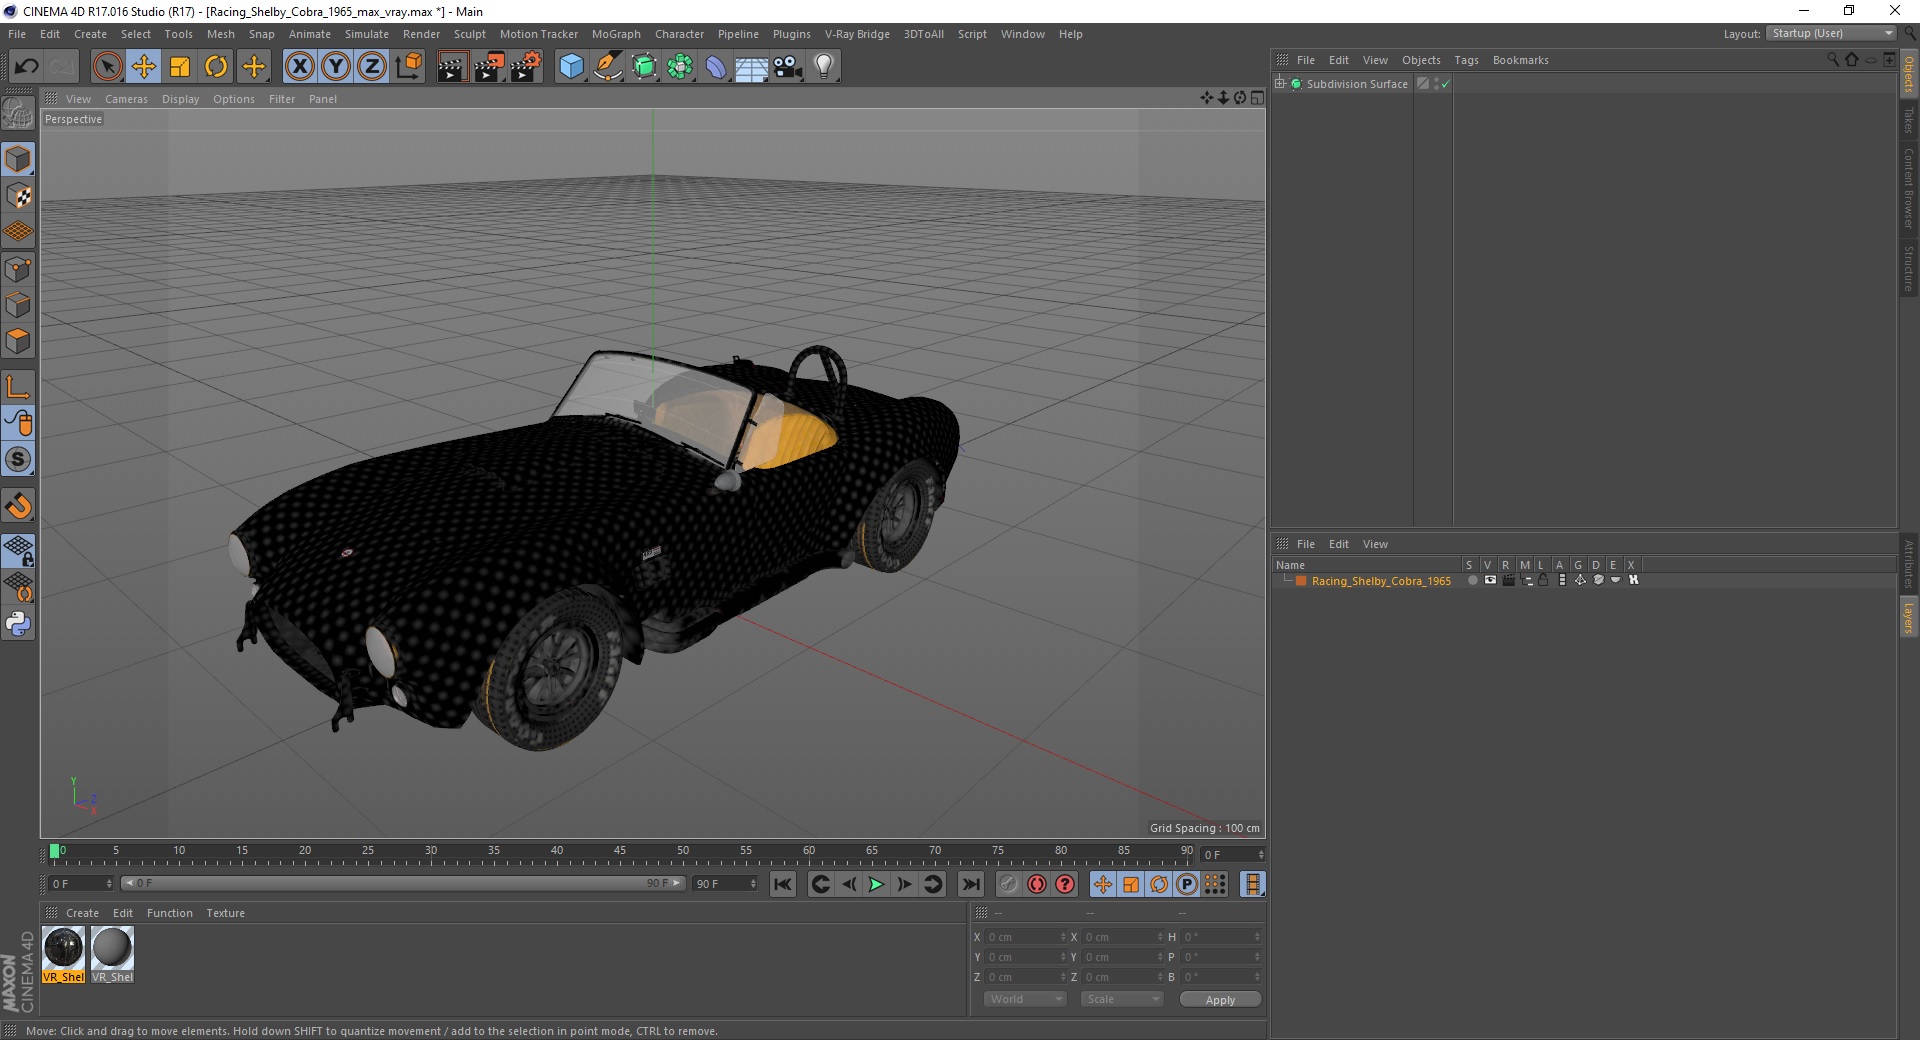Add a Subdivision Surface generator
Image resolution: width=1920 pixels, height=1040 pixels.
pos(644,67)
